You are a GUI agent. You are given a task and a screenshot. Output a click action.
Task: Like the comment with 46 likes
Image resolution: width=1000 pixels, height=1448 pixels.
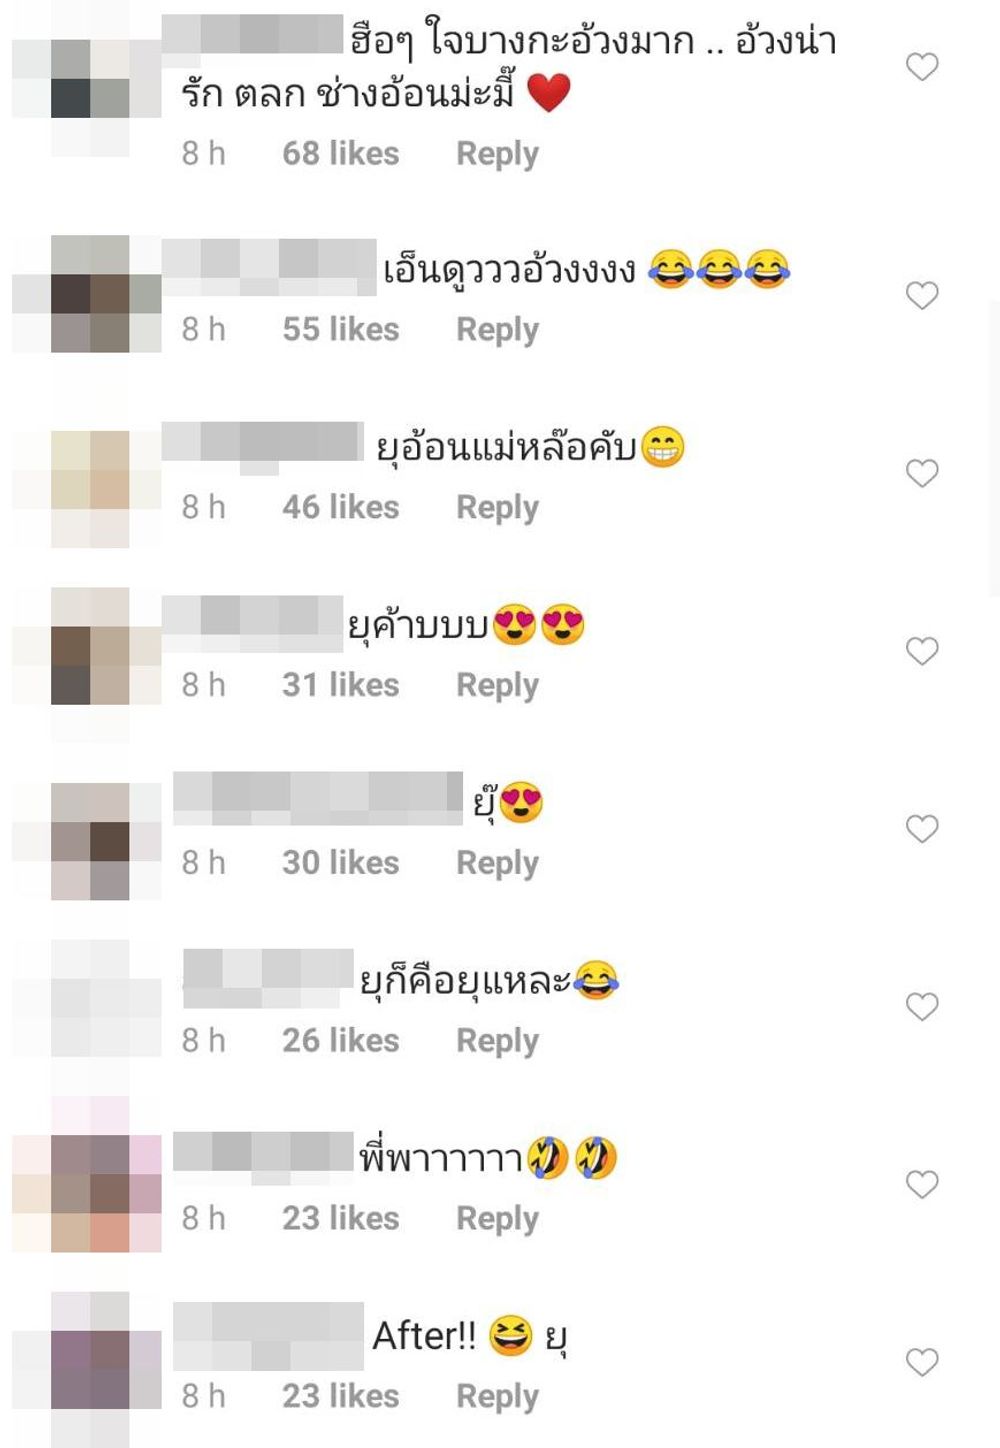click(921, 473)
